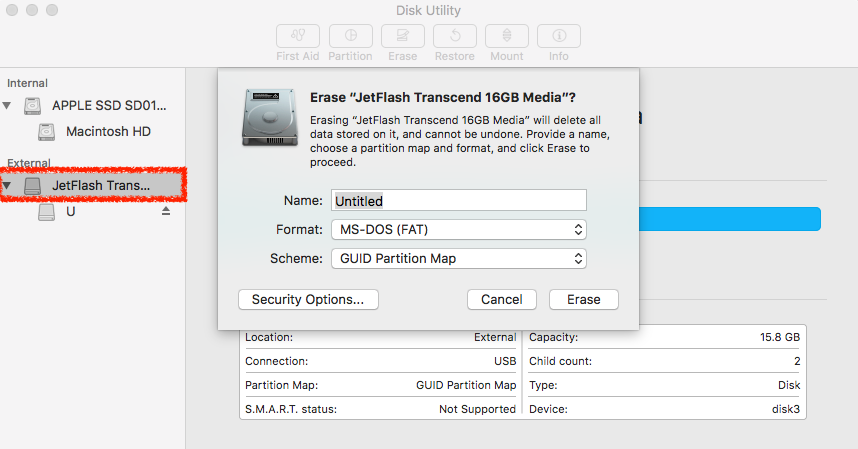Click the Device: label
Image resolution: width=858 pixels, height=449 pixels.
click(x=548, y=410)
